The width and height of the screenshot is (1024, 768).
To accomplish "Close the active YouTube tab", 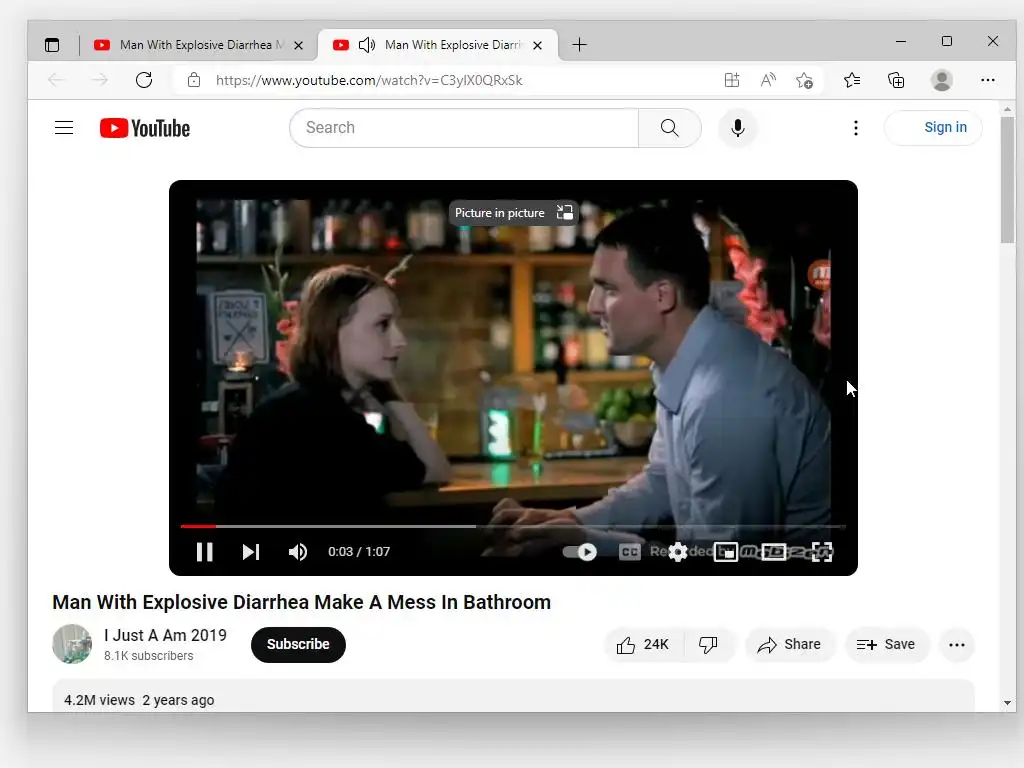I will (537, 45).
